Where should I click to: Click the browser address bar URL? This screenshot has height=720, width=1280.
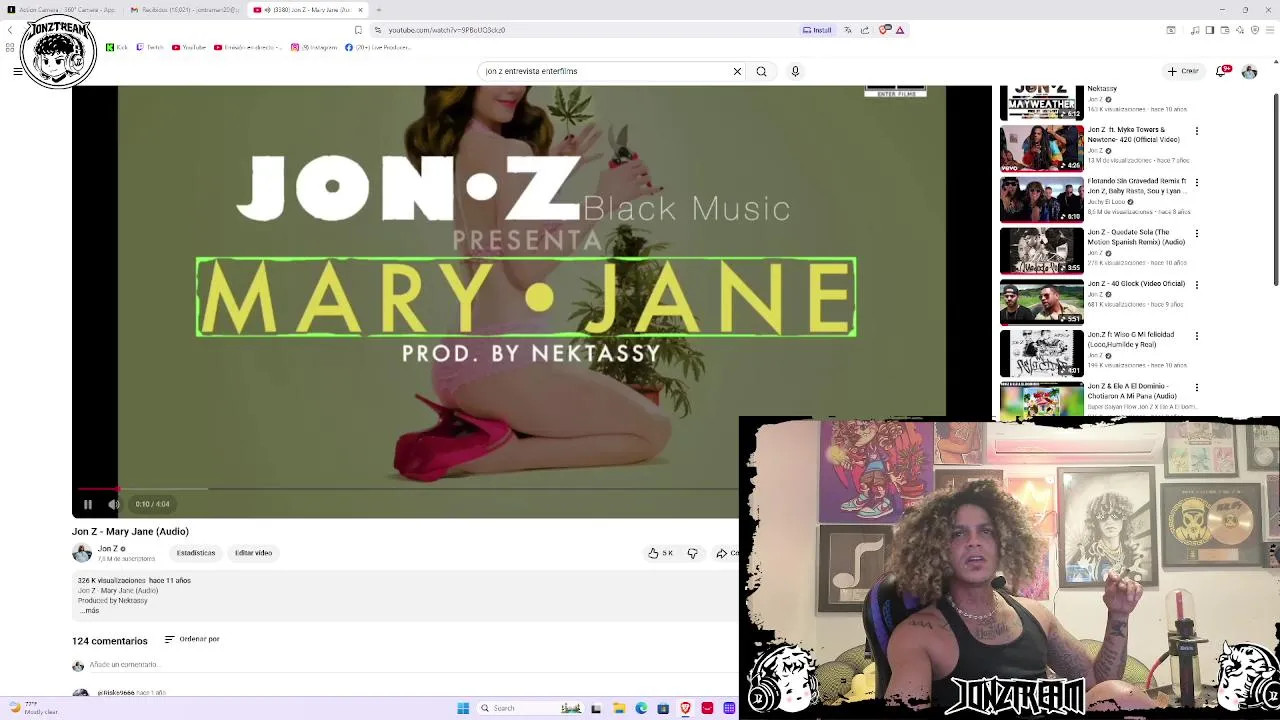(447, 30)
